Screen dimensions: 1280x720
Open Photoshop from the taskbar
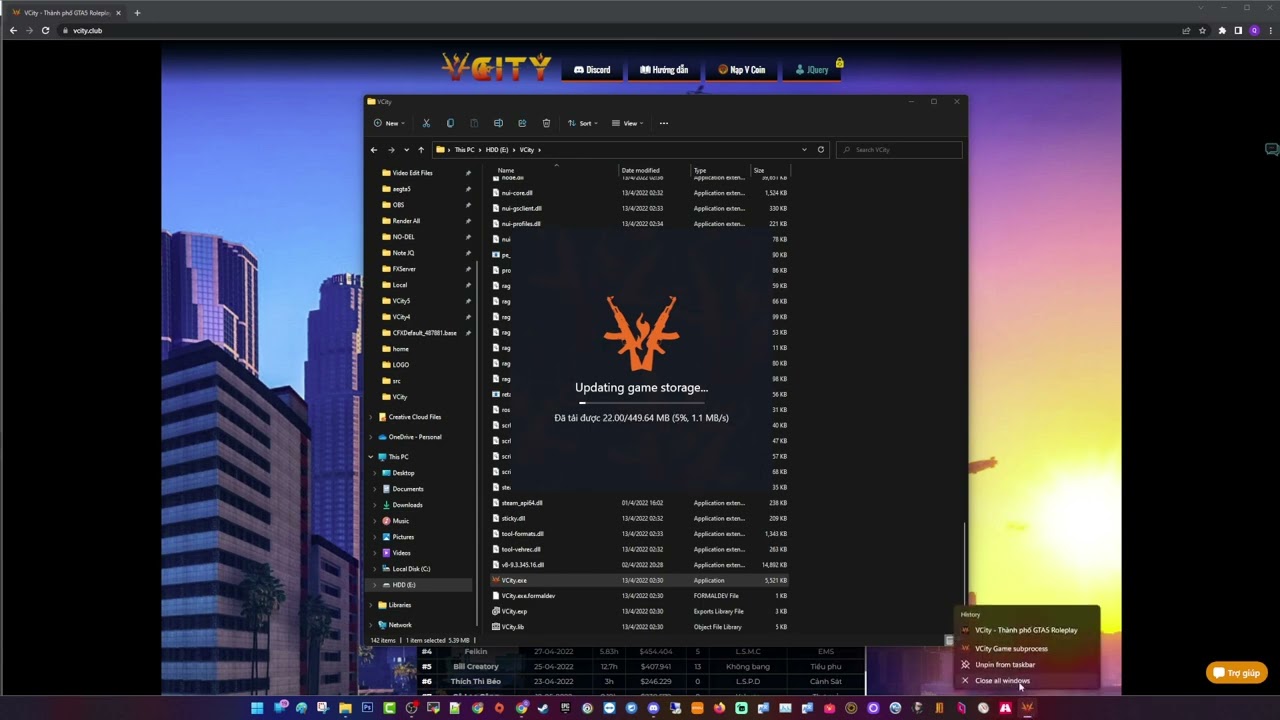point(367,708)
